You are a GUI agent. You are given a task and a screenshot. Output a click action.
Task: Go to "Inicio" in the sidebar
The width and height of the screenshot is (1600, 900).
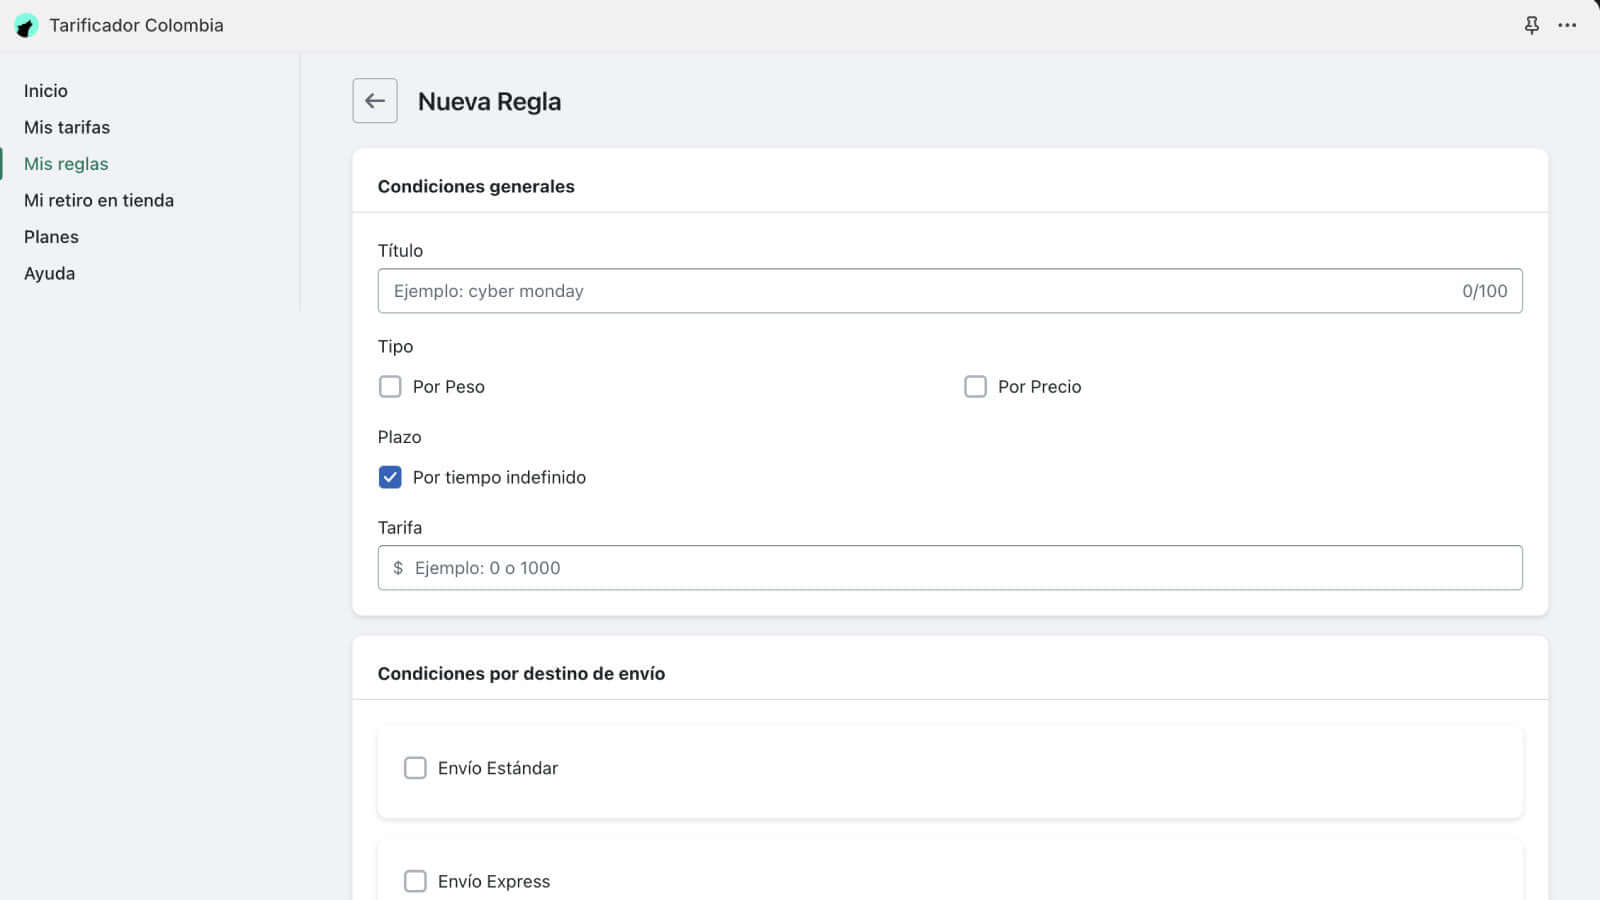point(46,90)
